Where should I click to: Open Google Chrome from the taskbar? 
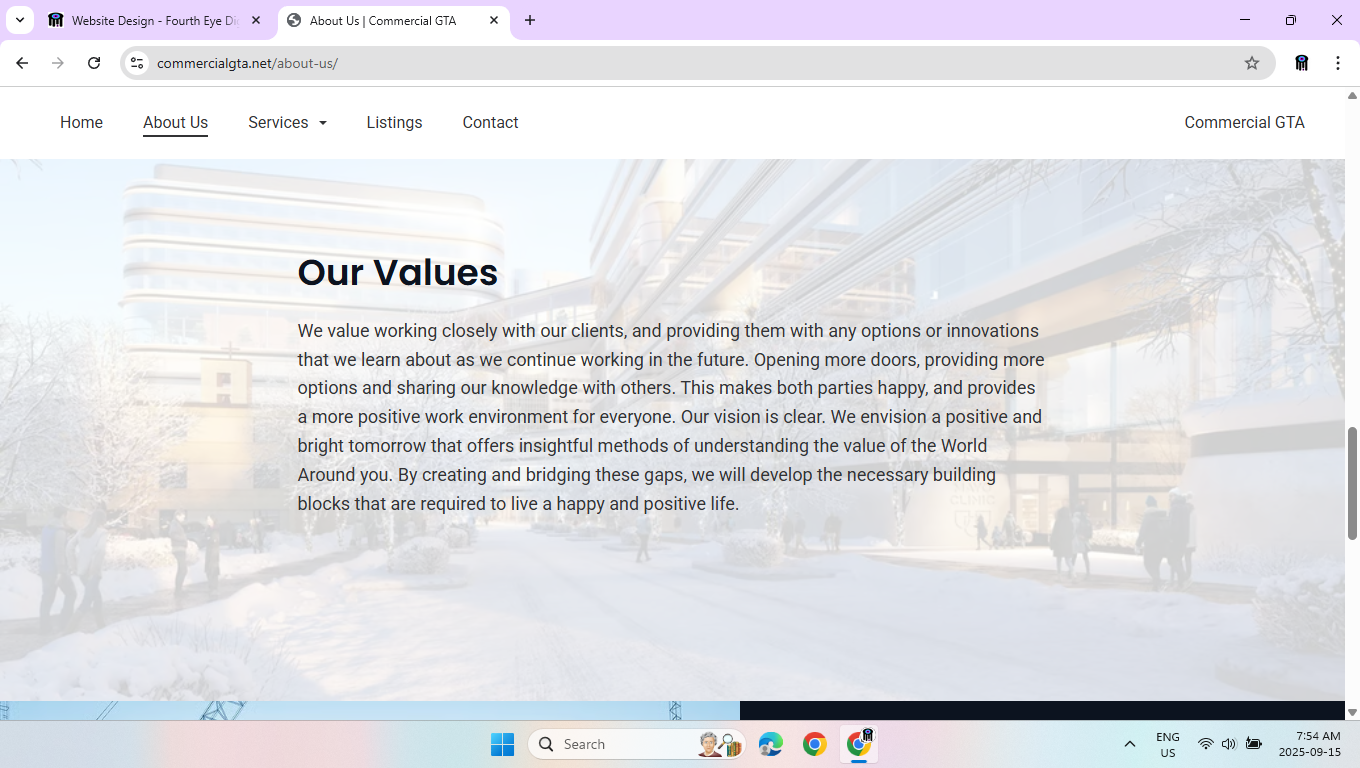tap(815, 744)
